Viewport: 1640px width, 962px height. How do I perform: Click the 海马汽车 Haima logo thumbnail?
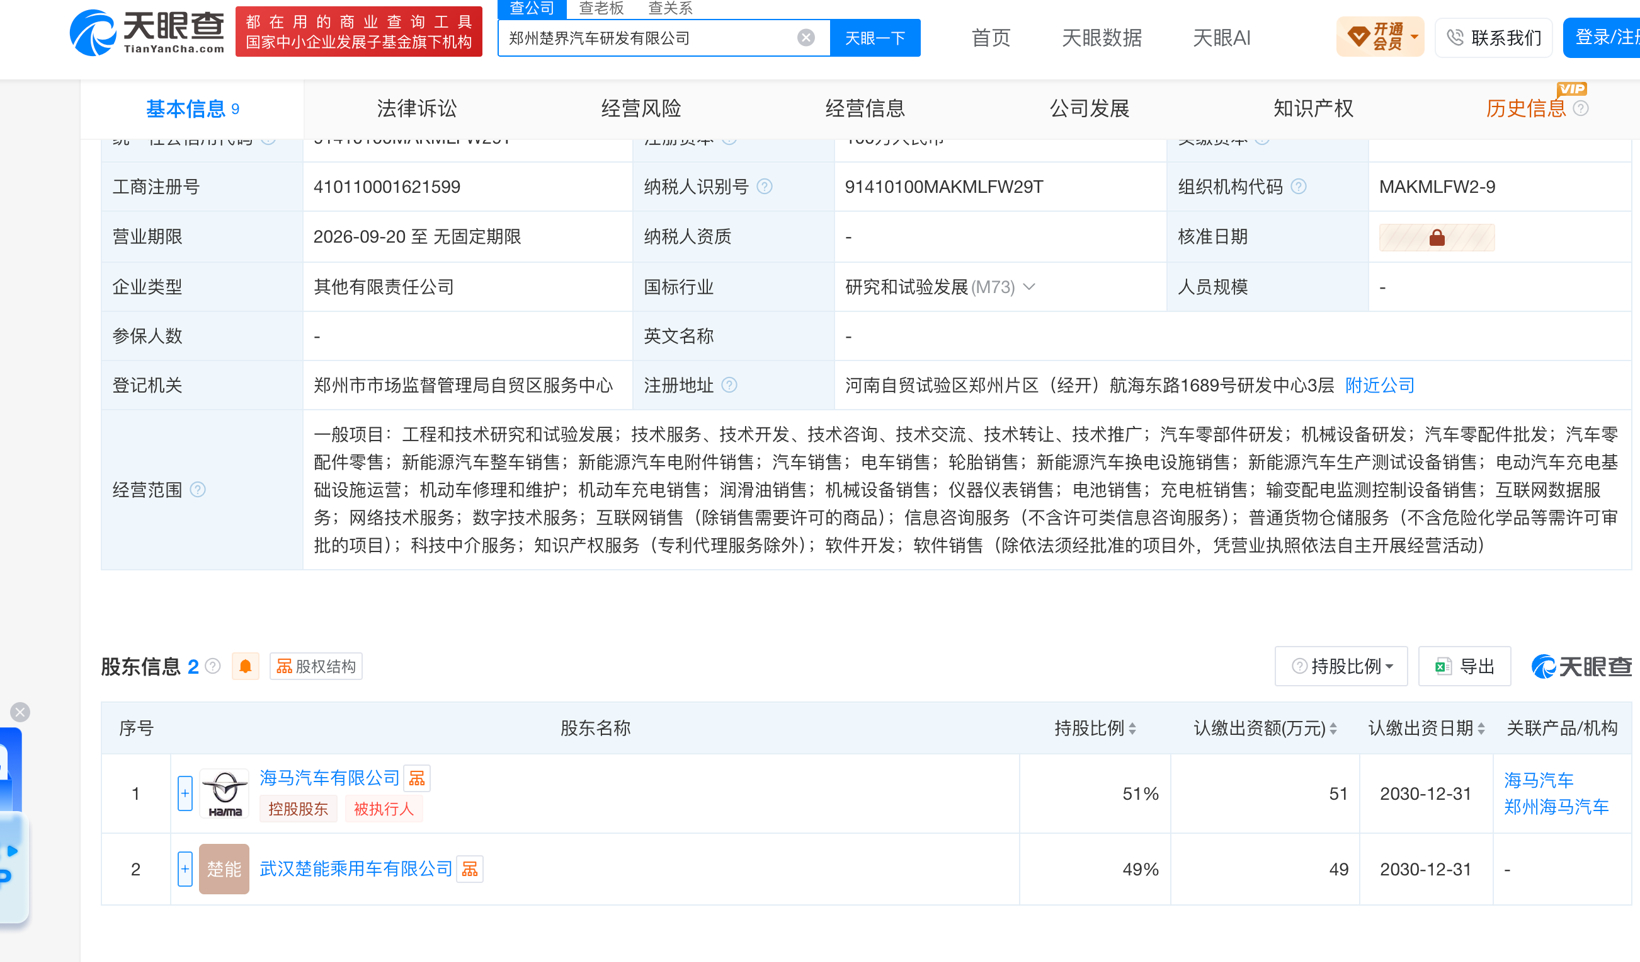point(224,794)
